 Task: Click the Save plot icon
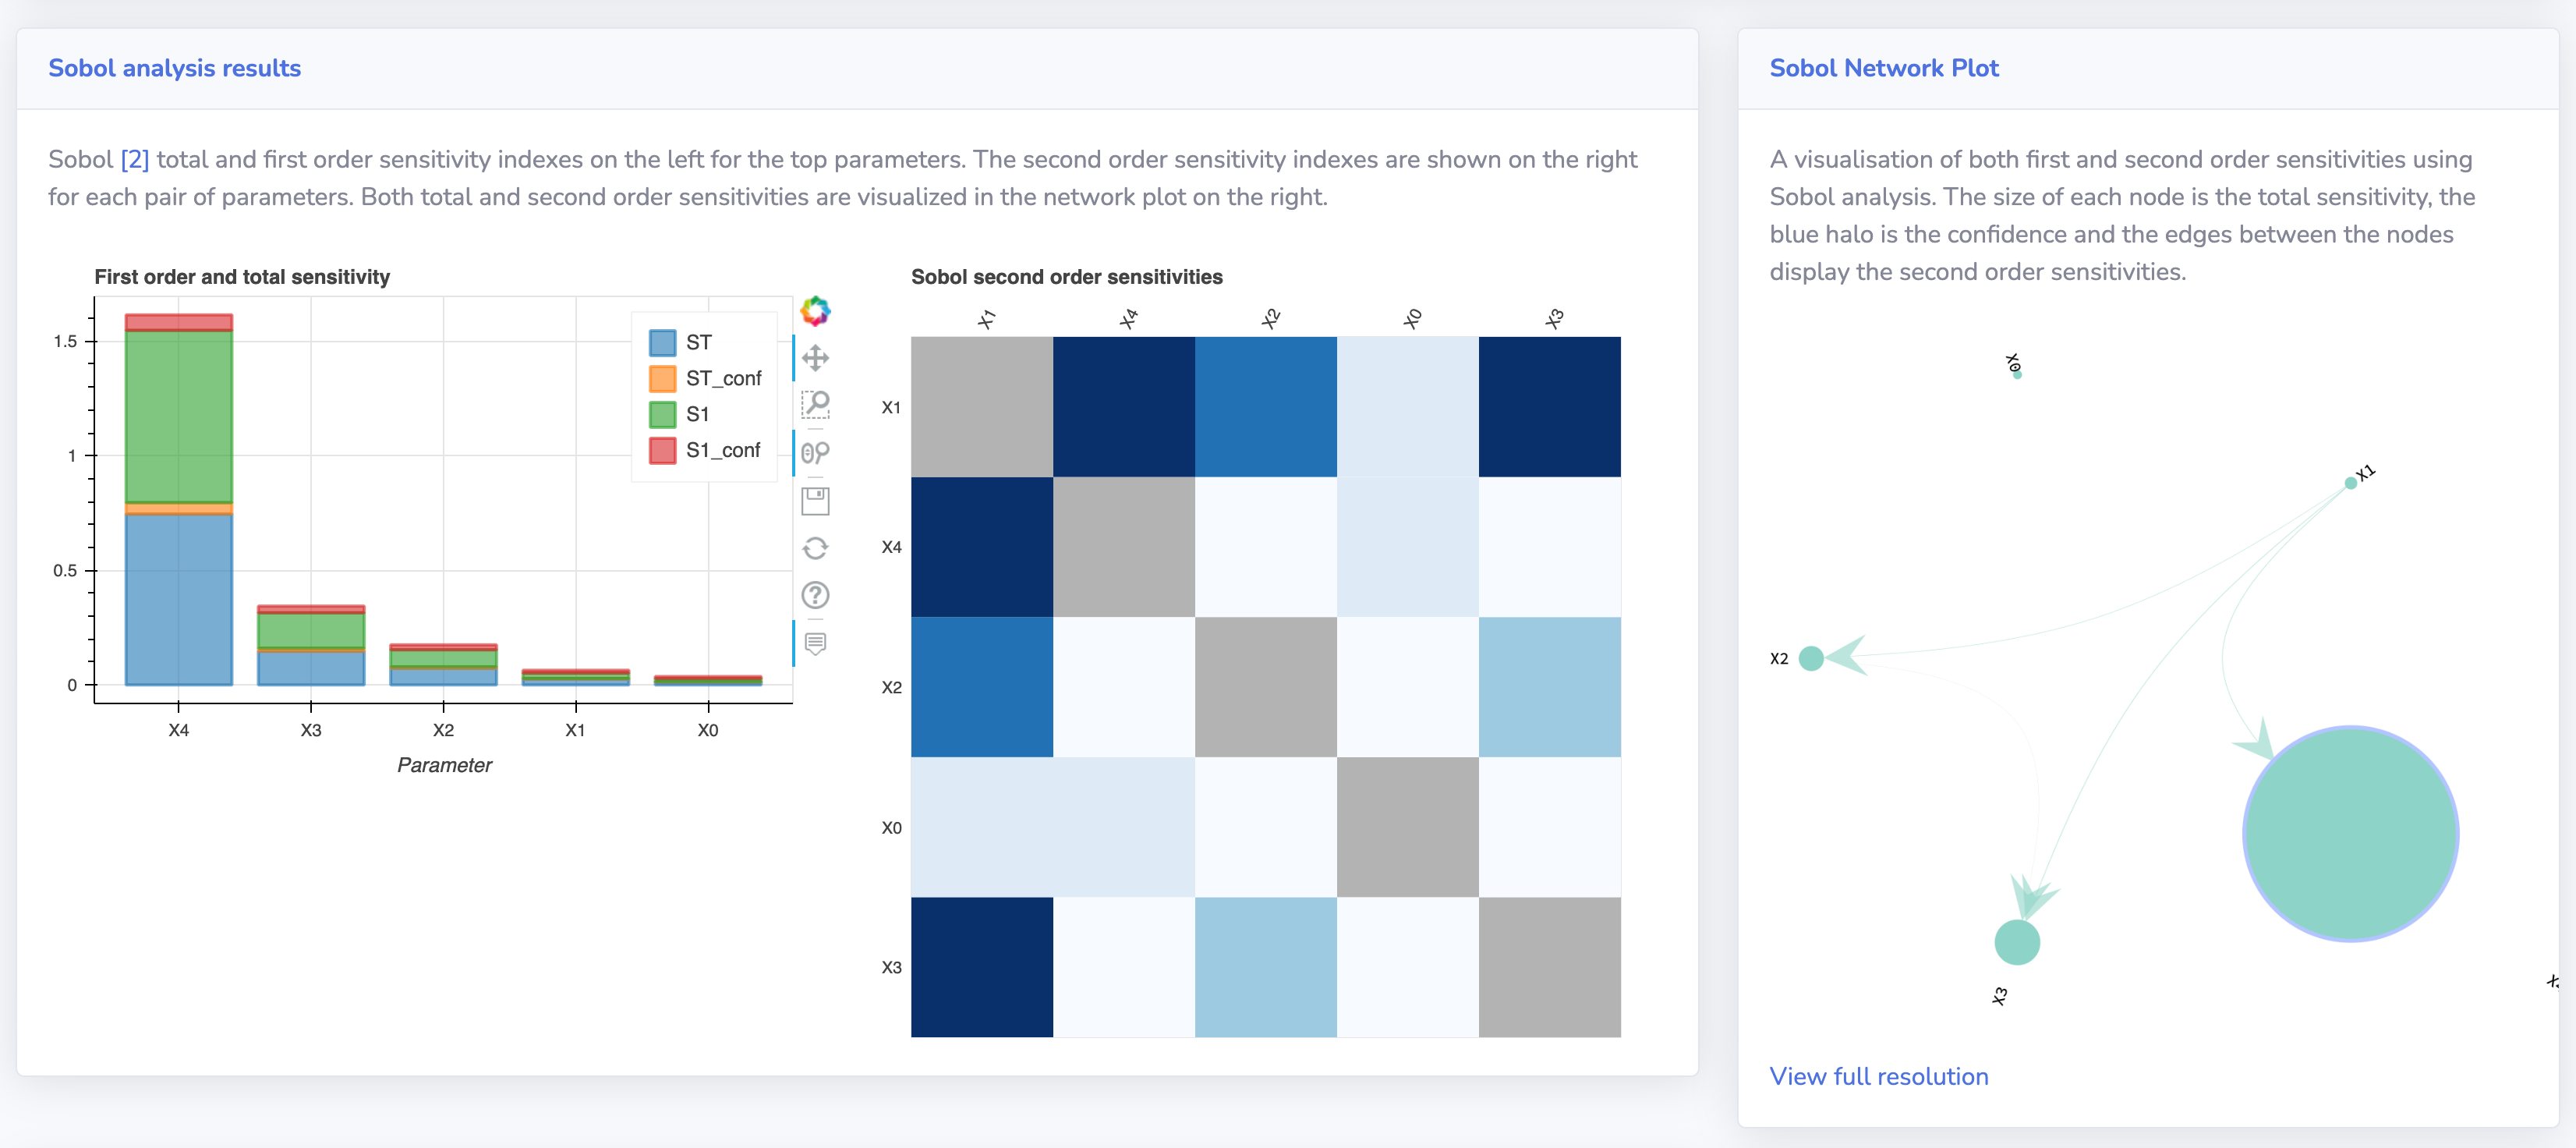[x=815, y=500]
